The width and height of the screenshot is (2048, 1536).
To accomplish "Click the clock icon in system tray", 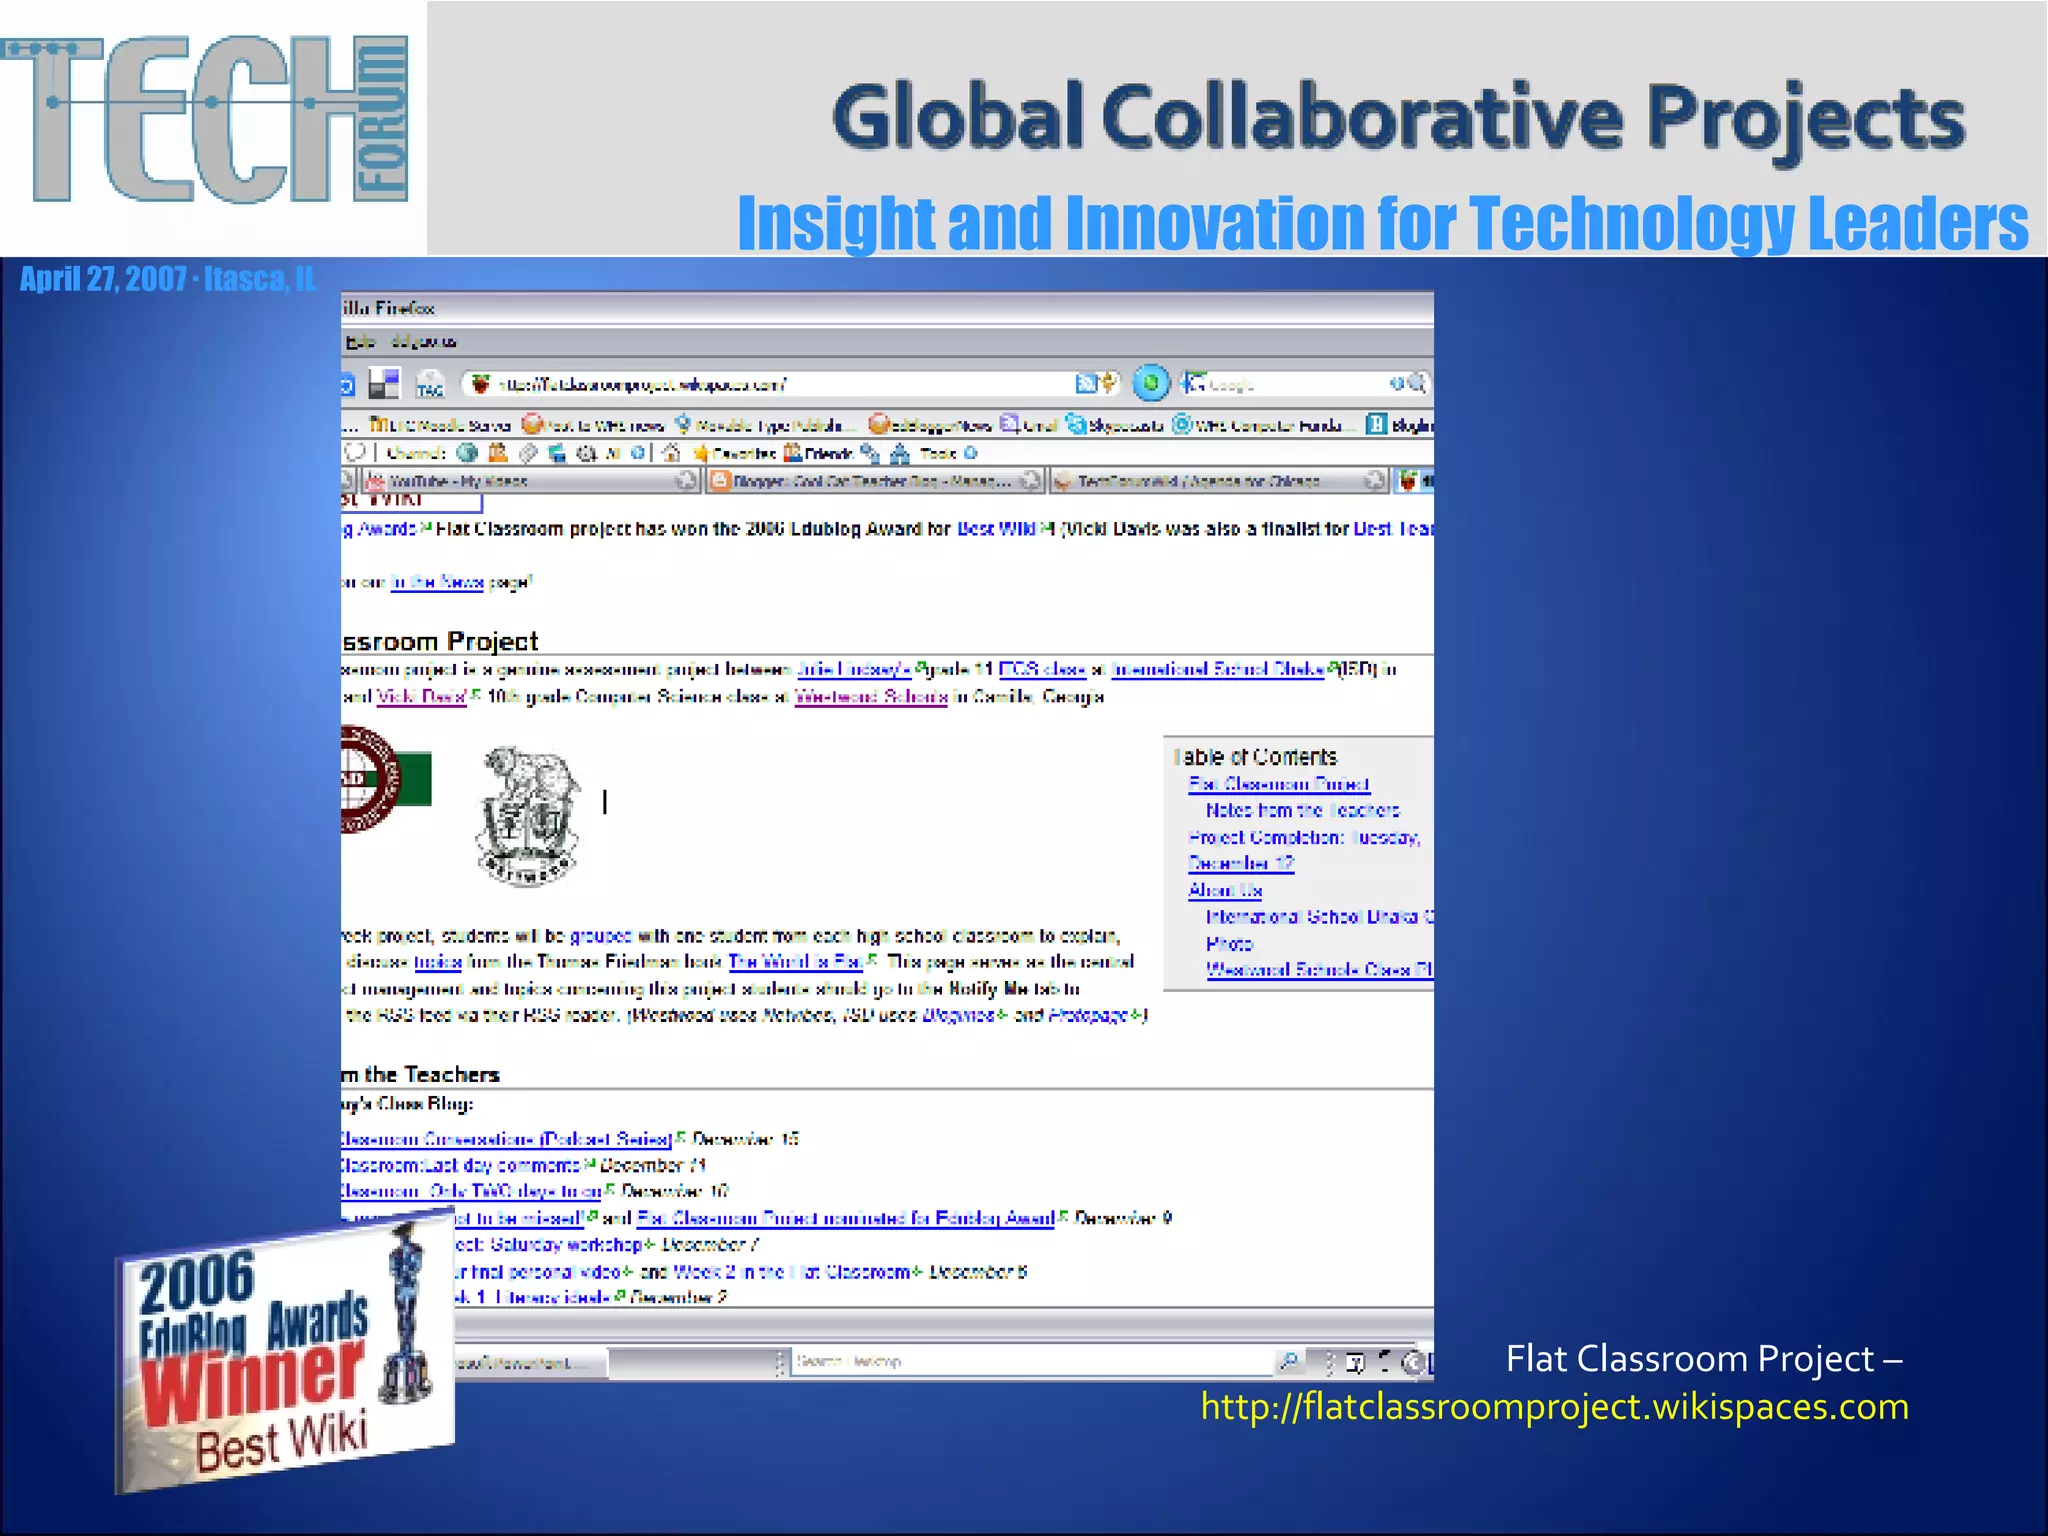I will (x=1413, y=1361).
